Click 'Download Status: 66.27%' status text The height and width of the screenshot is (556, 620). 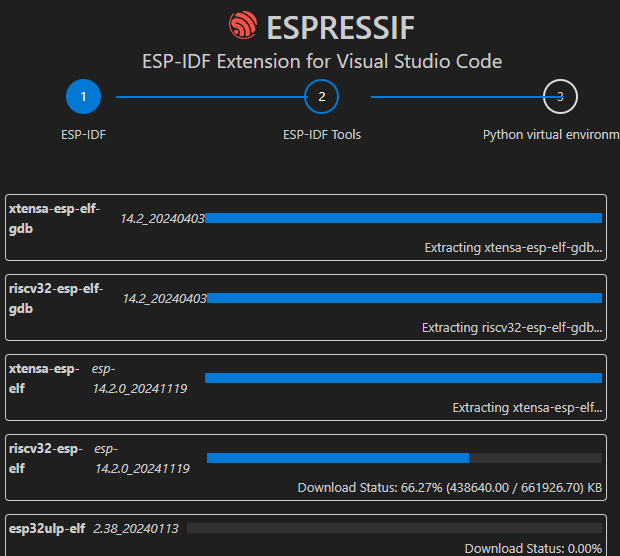pos(450,488)
